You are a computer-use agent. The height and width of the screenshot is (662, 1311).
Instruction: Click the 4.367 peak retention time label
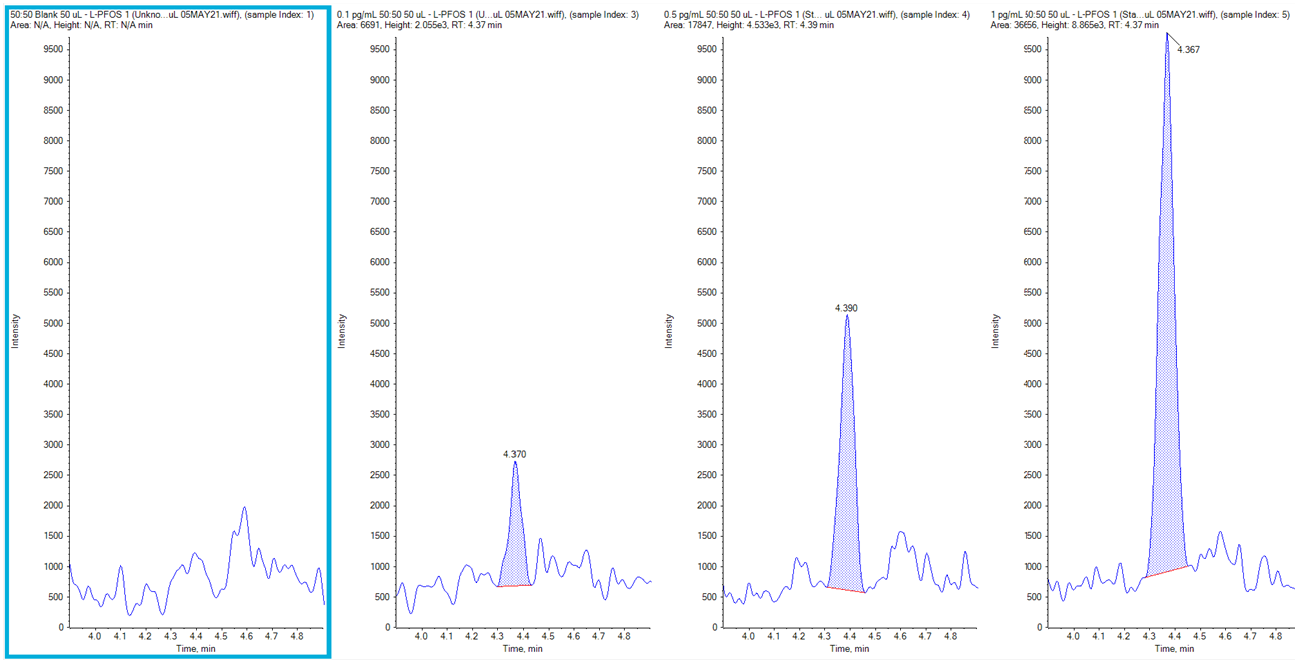[x=1186, y=48]
